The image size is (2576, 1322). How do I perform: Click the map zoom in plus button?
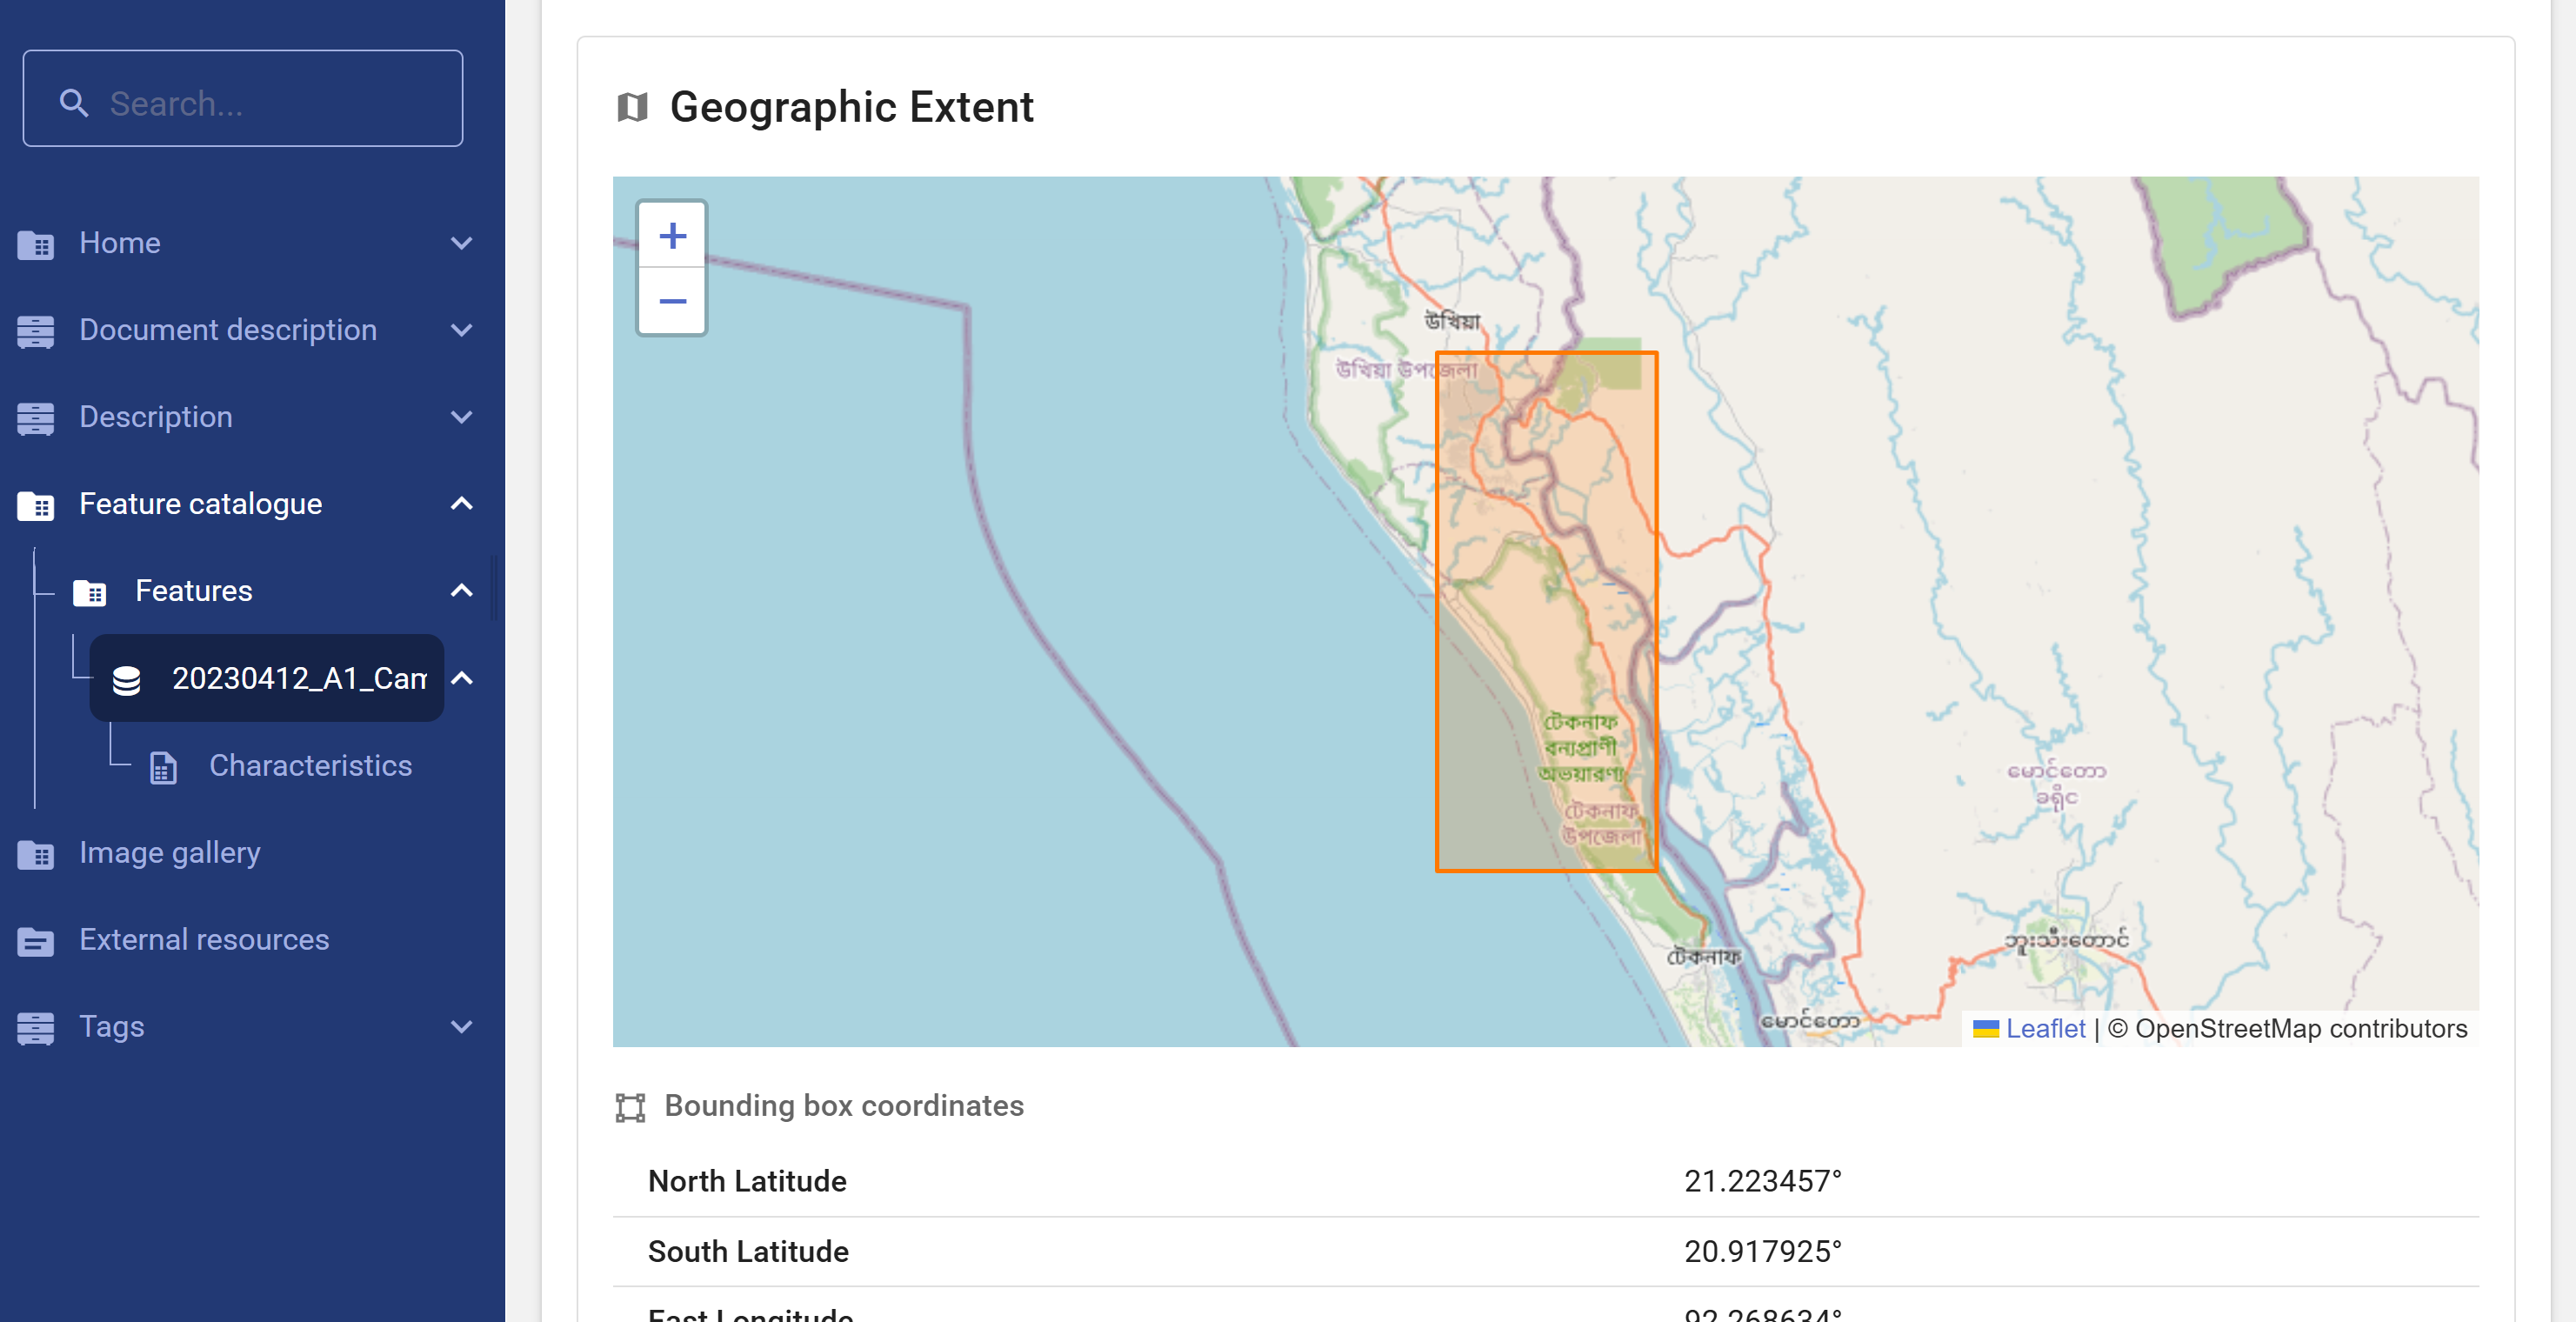(672, 236)
